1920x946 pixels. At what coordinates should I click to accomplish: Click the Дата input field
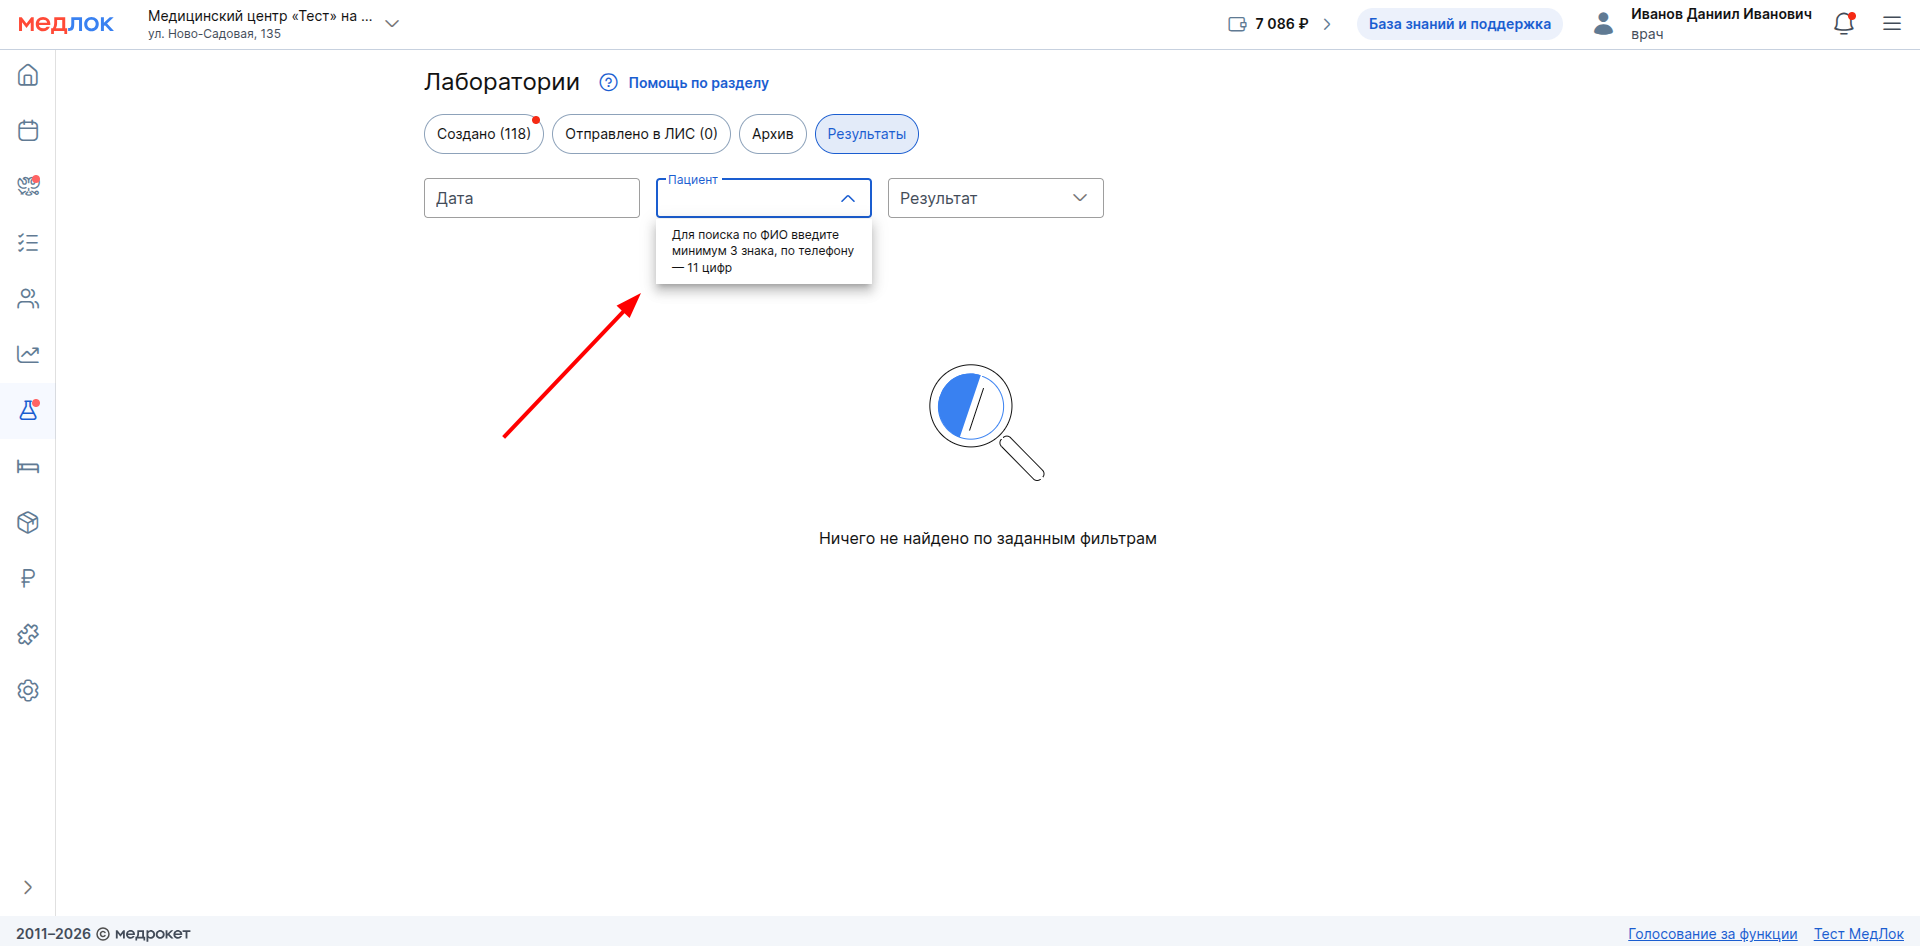(x=531, y=198)
